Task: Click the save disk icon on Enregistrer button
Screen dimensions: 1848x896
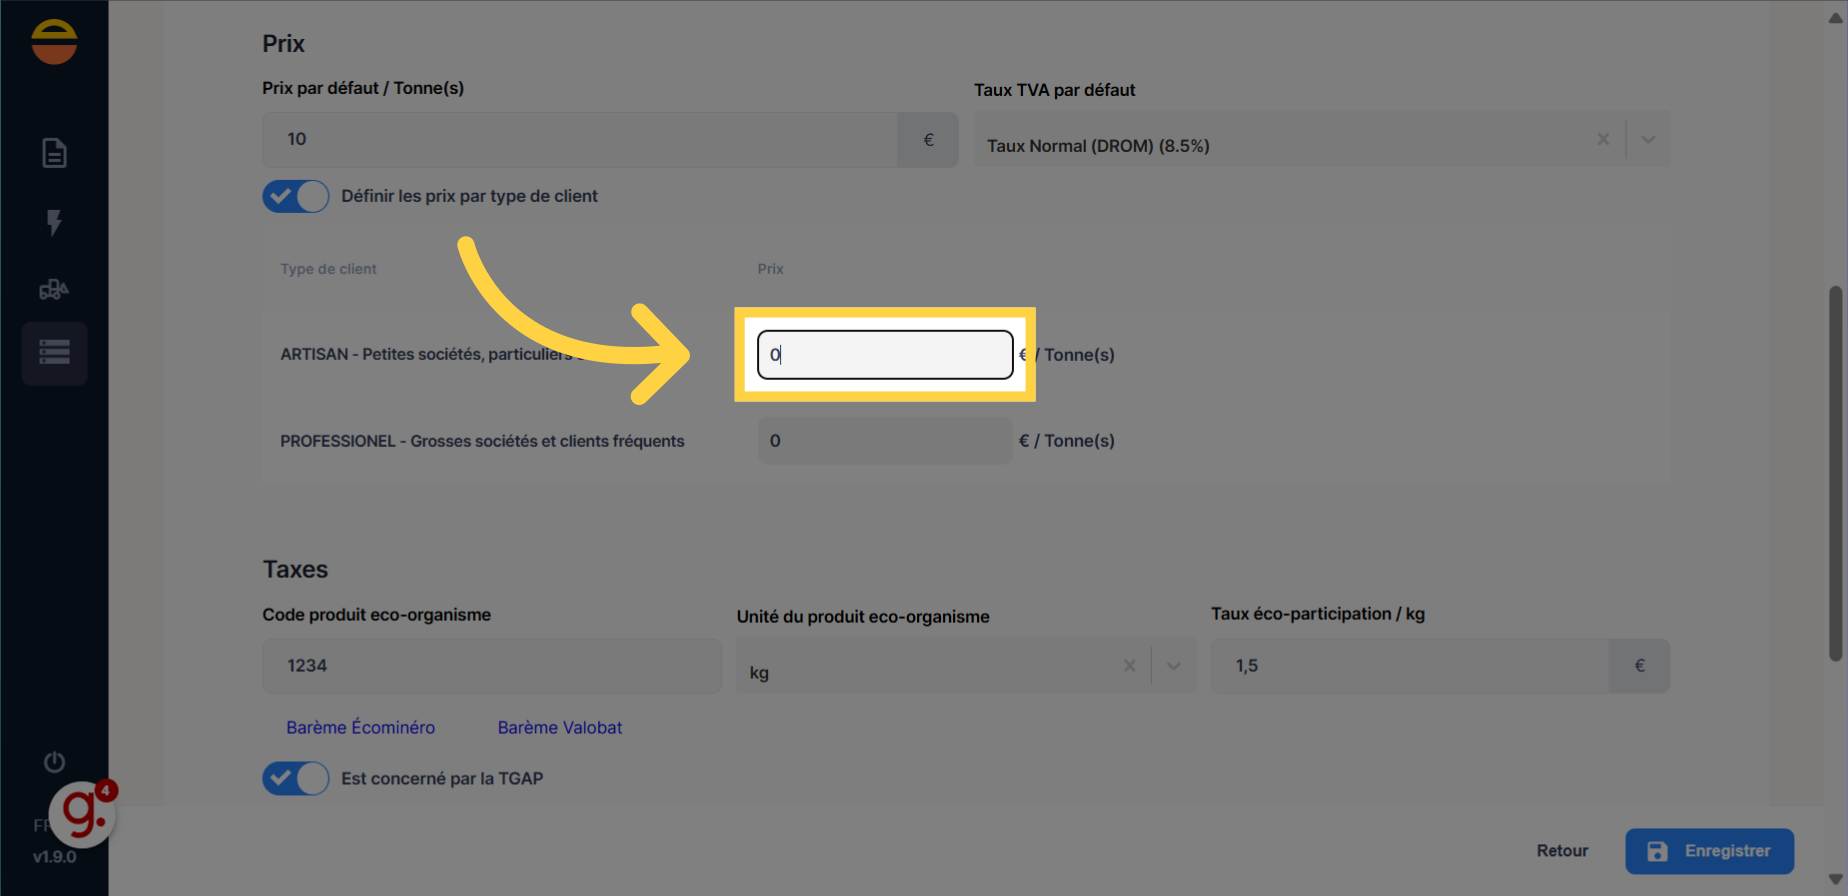Action: click(x=1659, y=851)
